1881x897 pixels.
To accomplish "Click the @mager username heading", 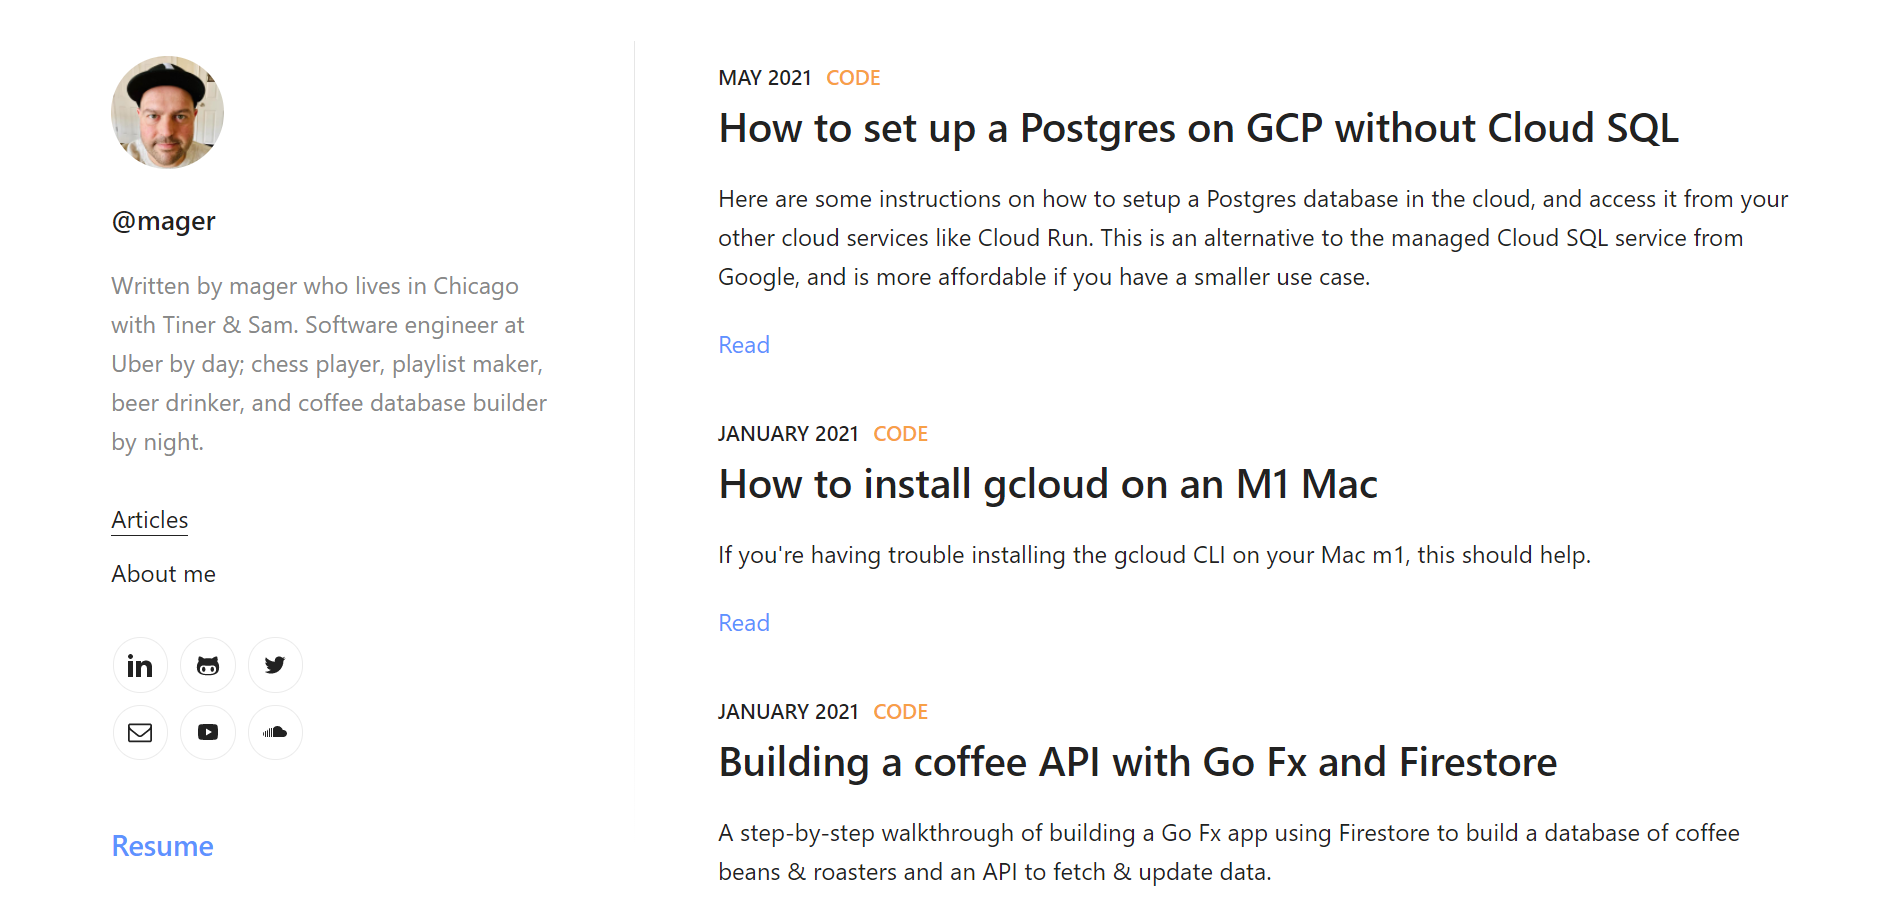I will tap(164, 221).
